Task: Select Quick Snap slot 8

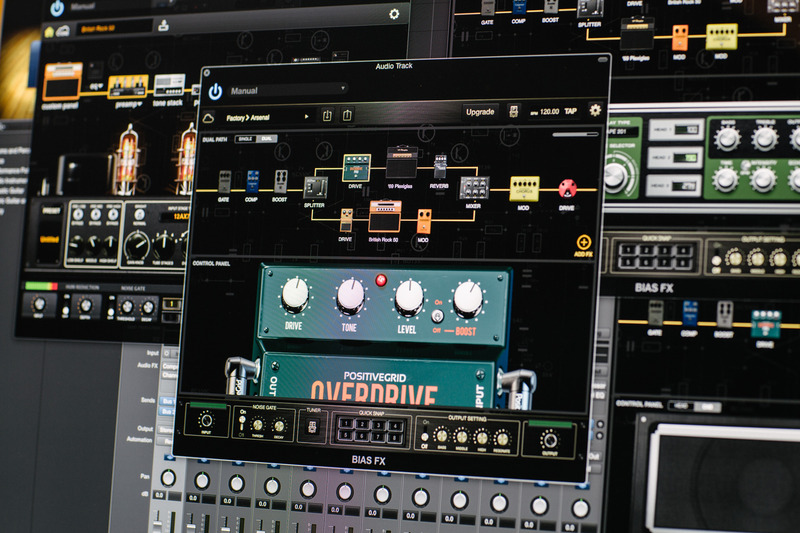Action: click(394, 437)
